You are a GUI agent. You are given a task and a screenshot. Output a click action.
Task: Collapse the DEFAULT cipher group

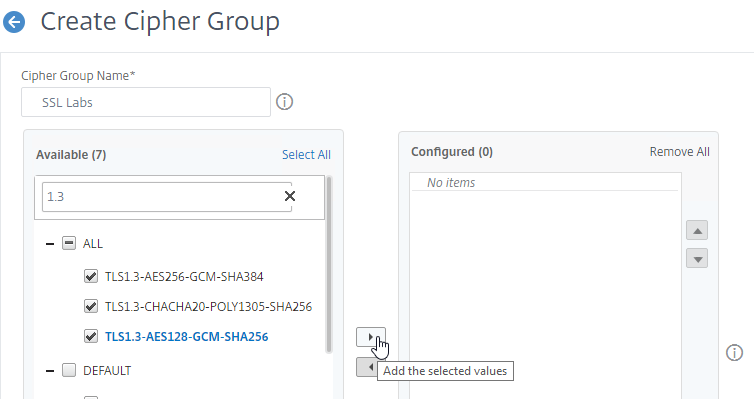pyautogui.click(x=50, y=371)
